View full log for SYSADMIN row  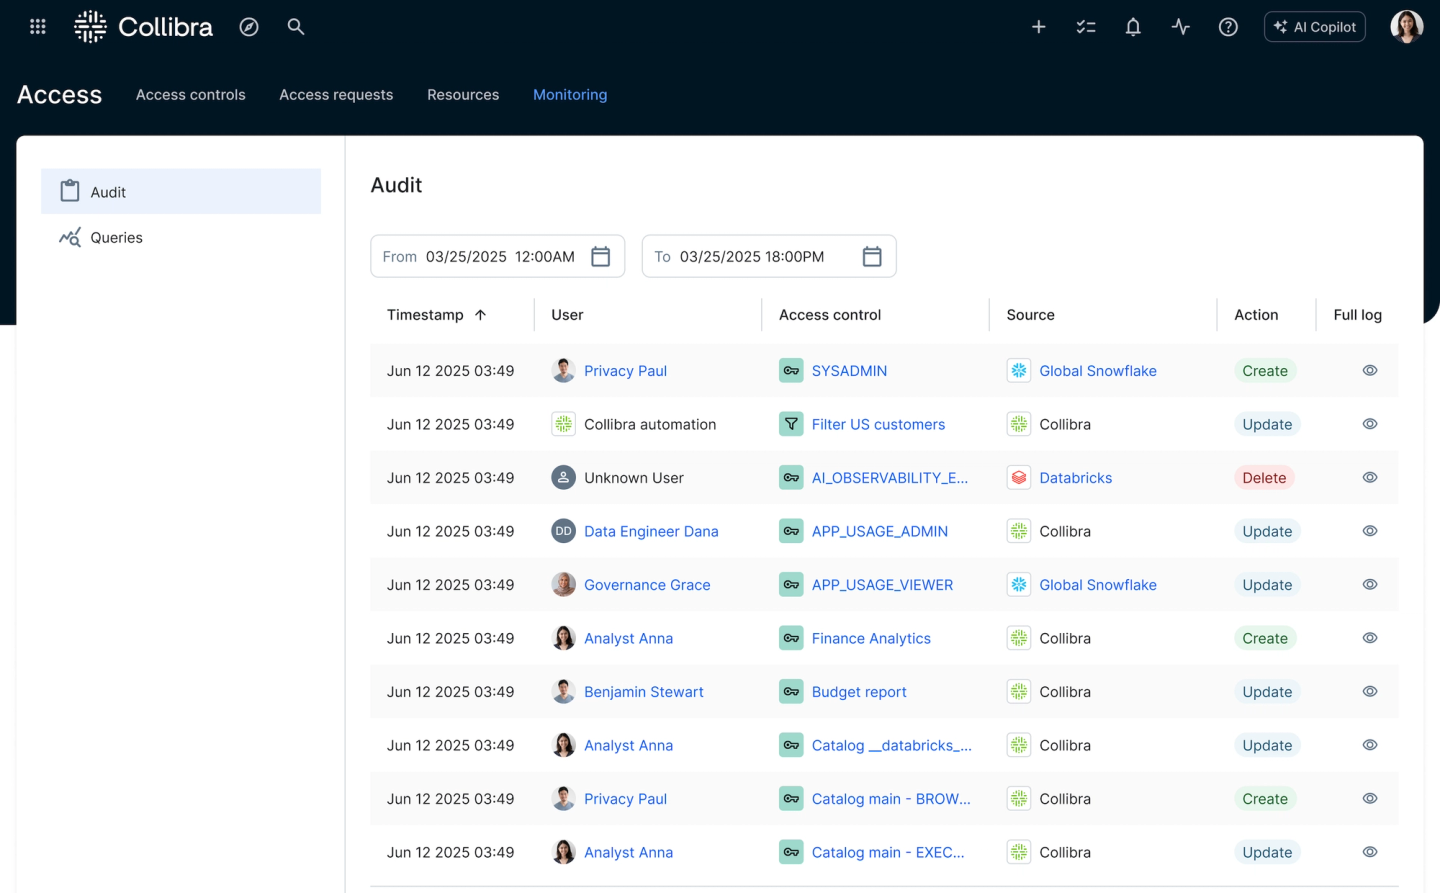pyautogui.click(x=1370, y=371)
